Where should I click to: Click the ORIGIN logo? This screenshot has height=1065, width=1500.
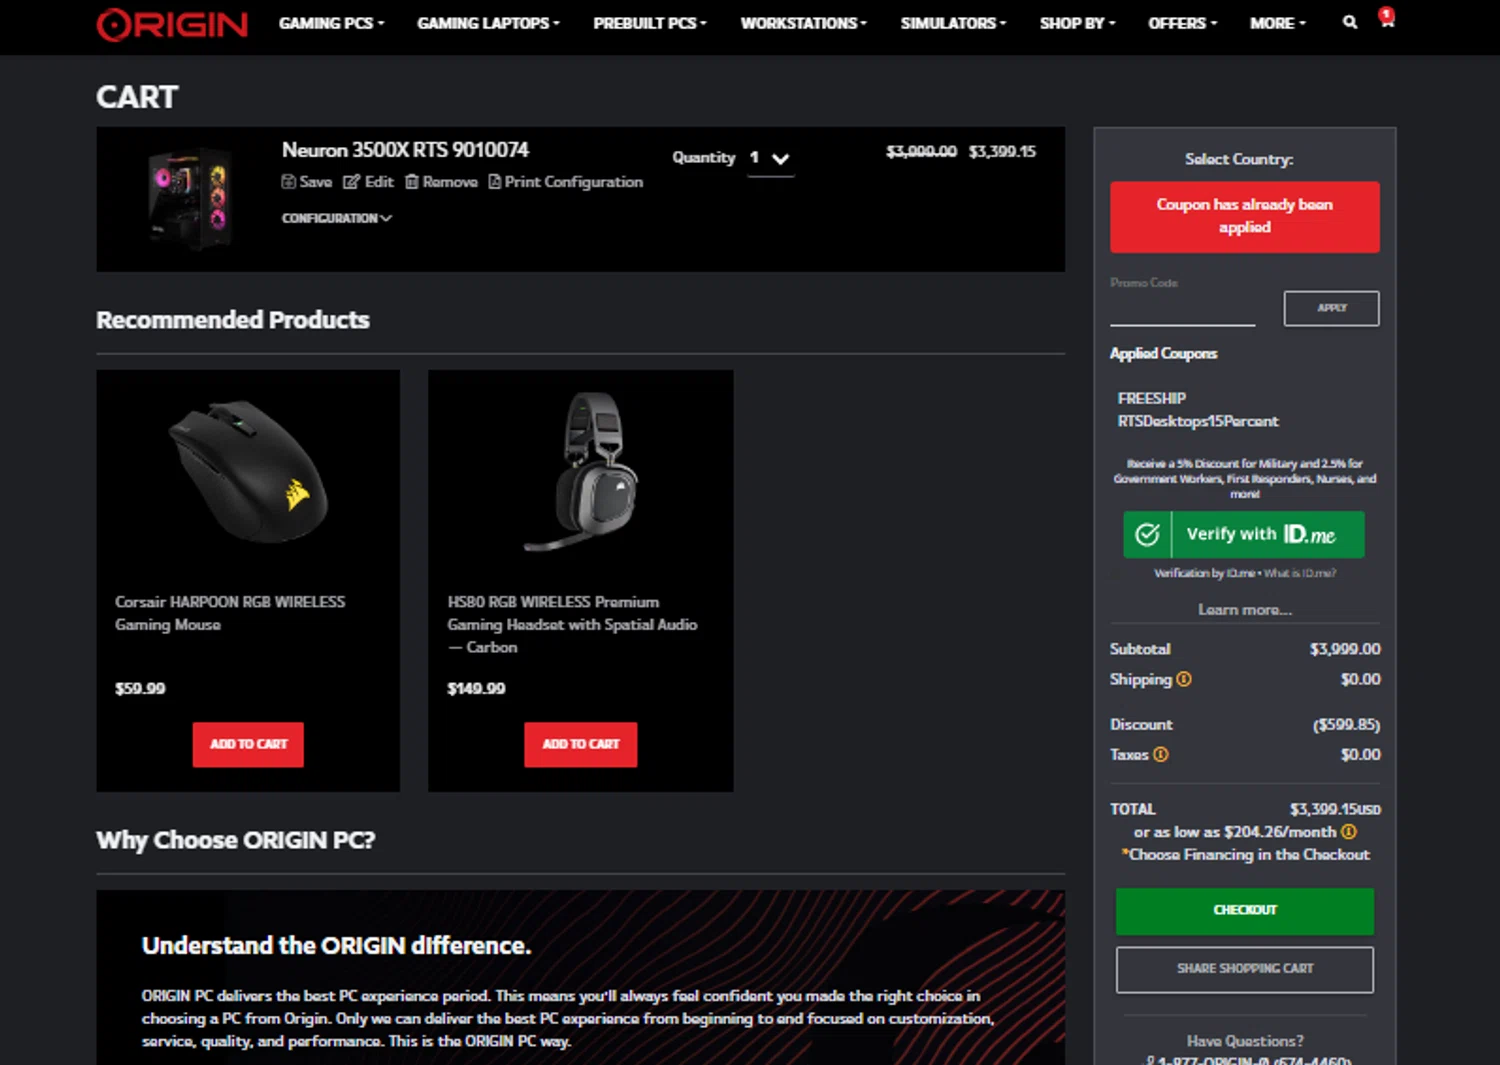tap(172, 24)
